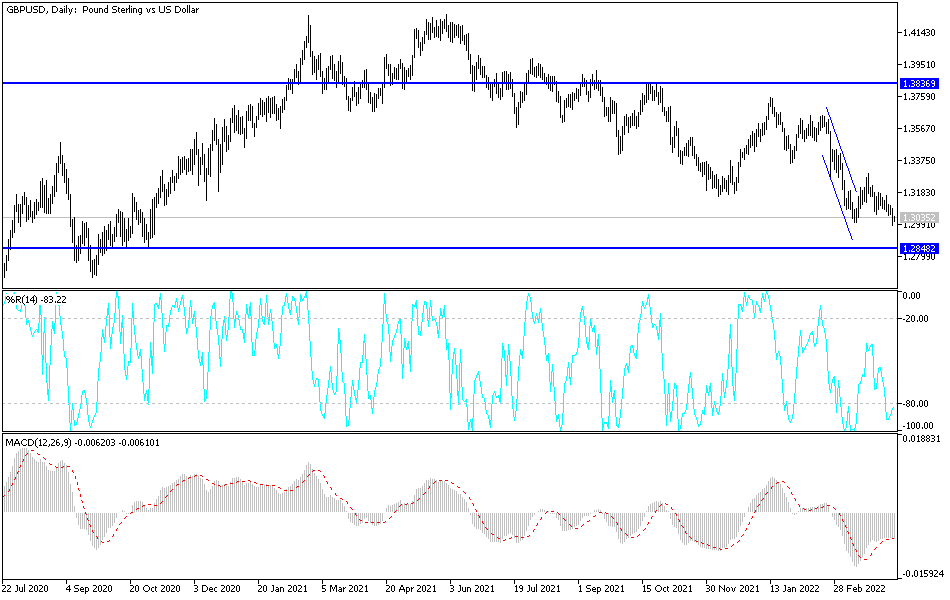The width and height of the screenshot is (950, 600).
Task: Click the 28 Feb 2022 date label
Action: (x=859, y=588)
